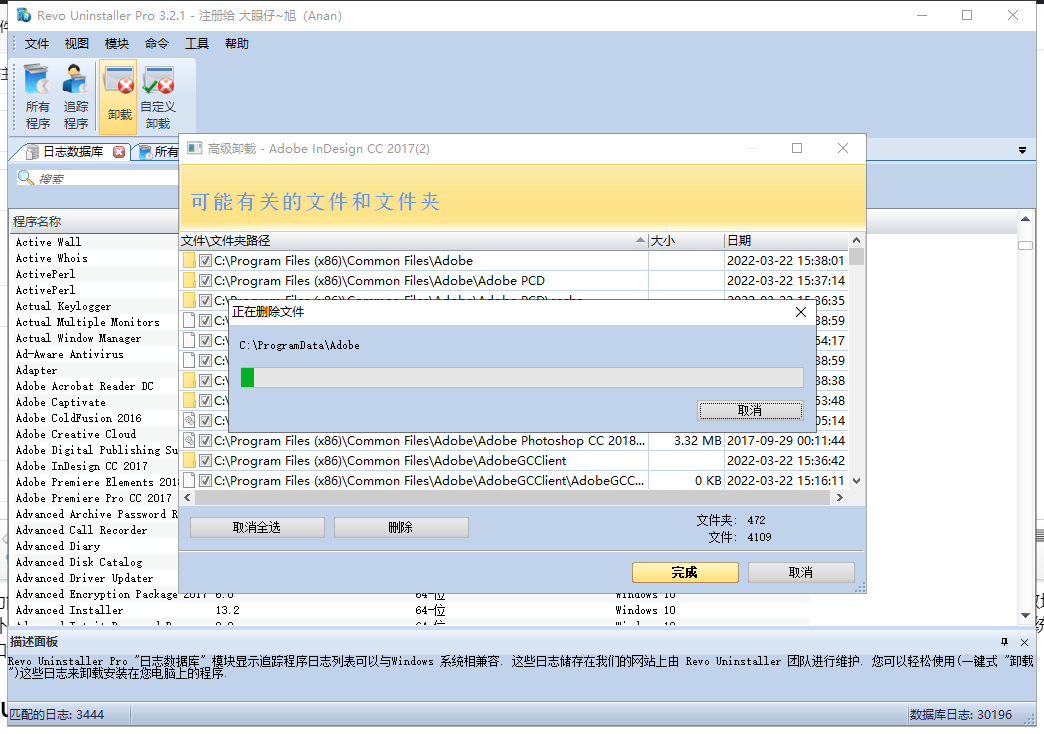
Task: Uncheck Adobe PCD folder checkbox
Action: (x=206, y=280)
